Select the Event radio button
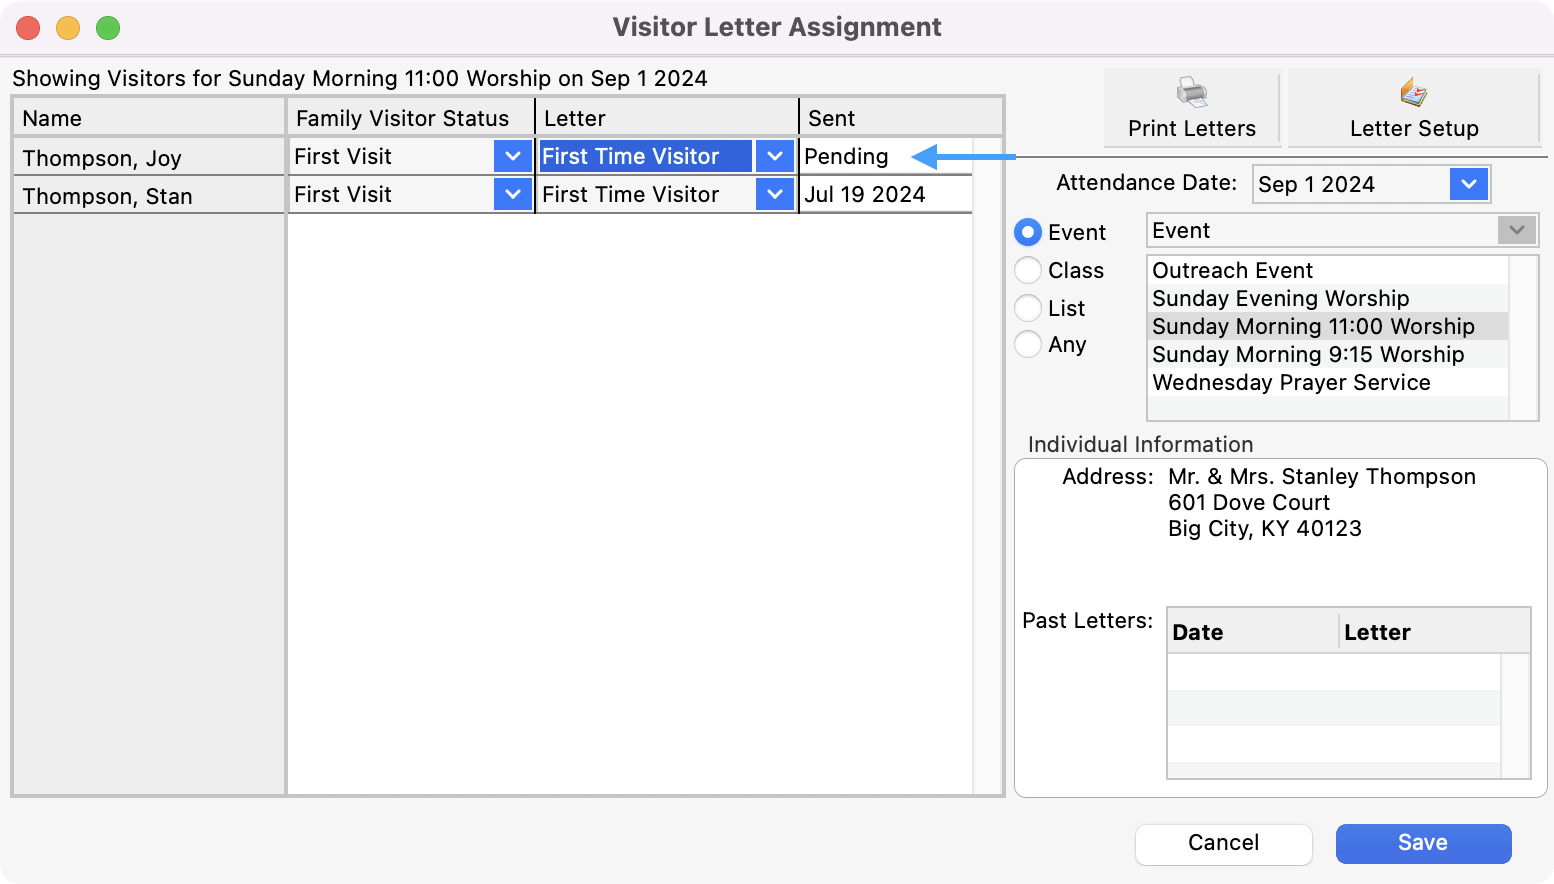Viewport: 1554px width, 884px height. 1028,233
